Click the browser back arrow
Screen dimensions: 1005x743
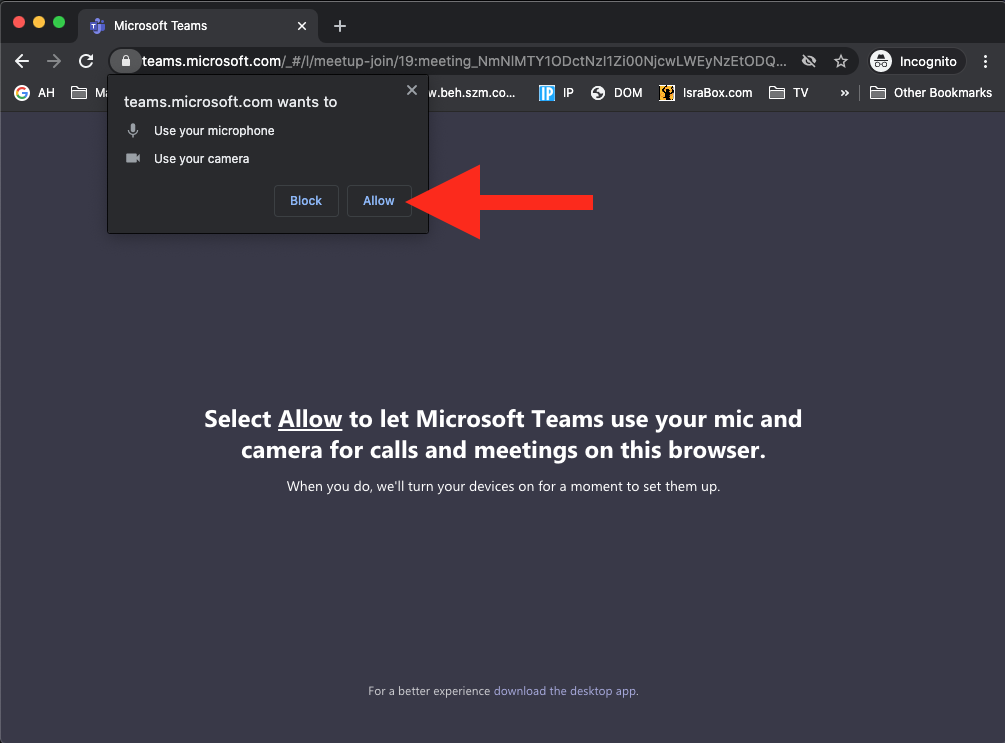[x=22, y=61]
